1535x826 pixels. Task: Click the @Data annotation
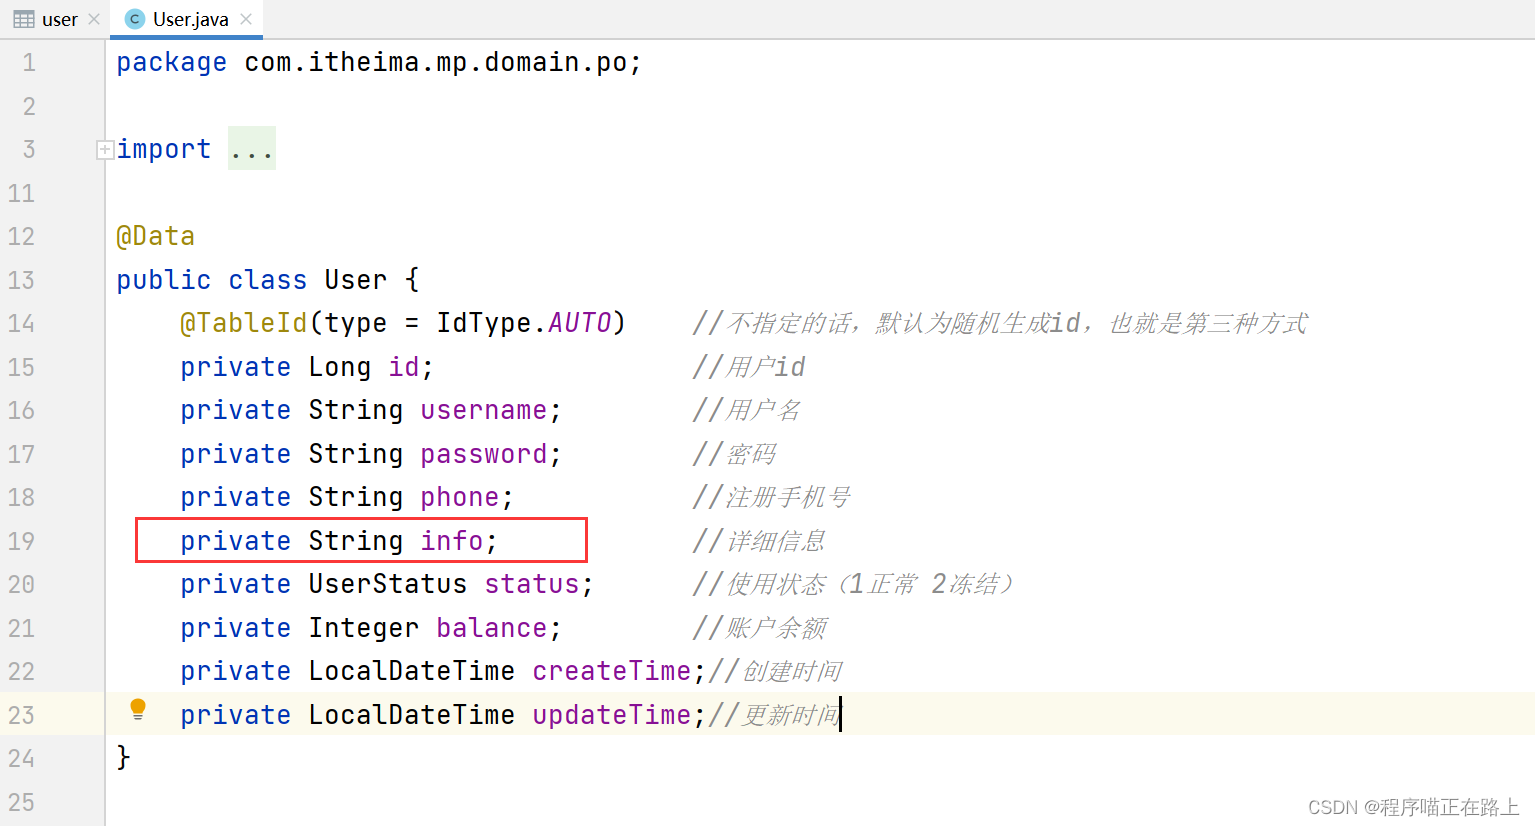coord(155,236)
